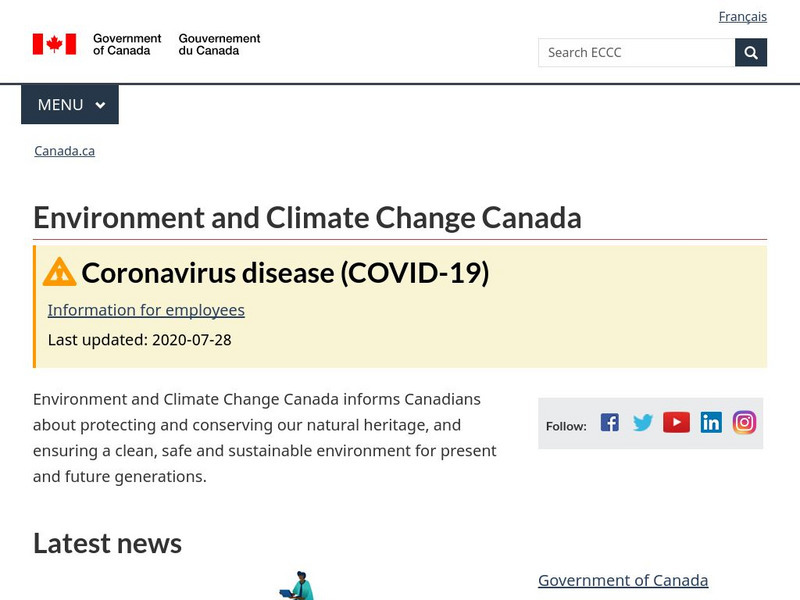Open the Twitter bird icon
Image resolution: width=800 pixels, height=600 pixels.
[x=643, y=423]
